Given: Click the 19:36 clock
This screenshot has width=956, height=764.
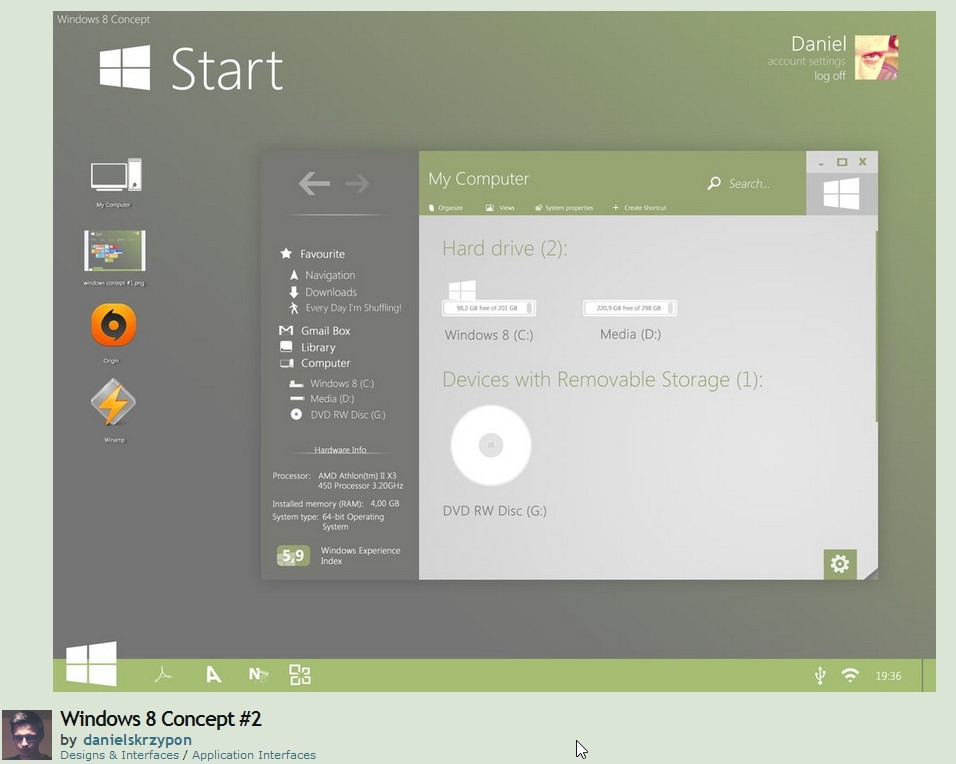Looking at the screenshot, I should (x=888, y=676).
